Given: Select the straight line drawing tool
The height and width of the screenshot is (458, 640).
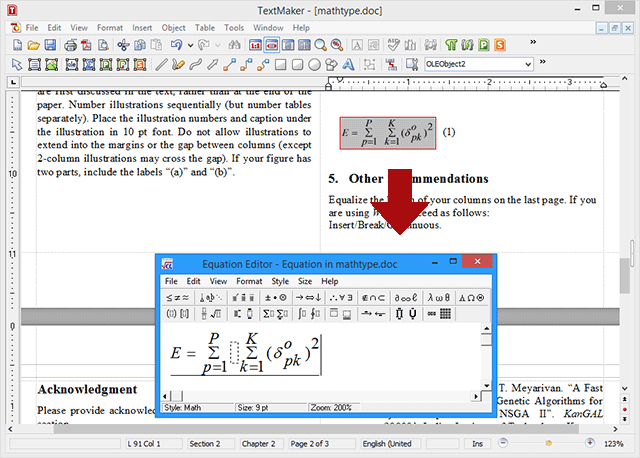Looking at the screenshot, I should tap(161, 64).
